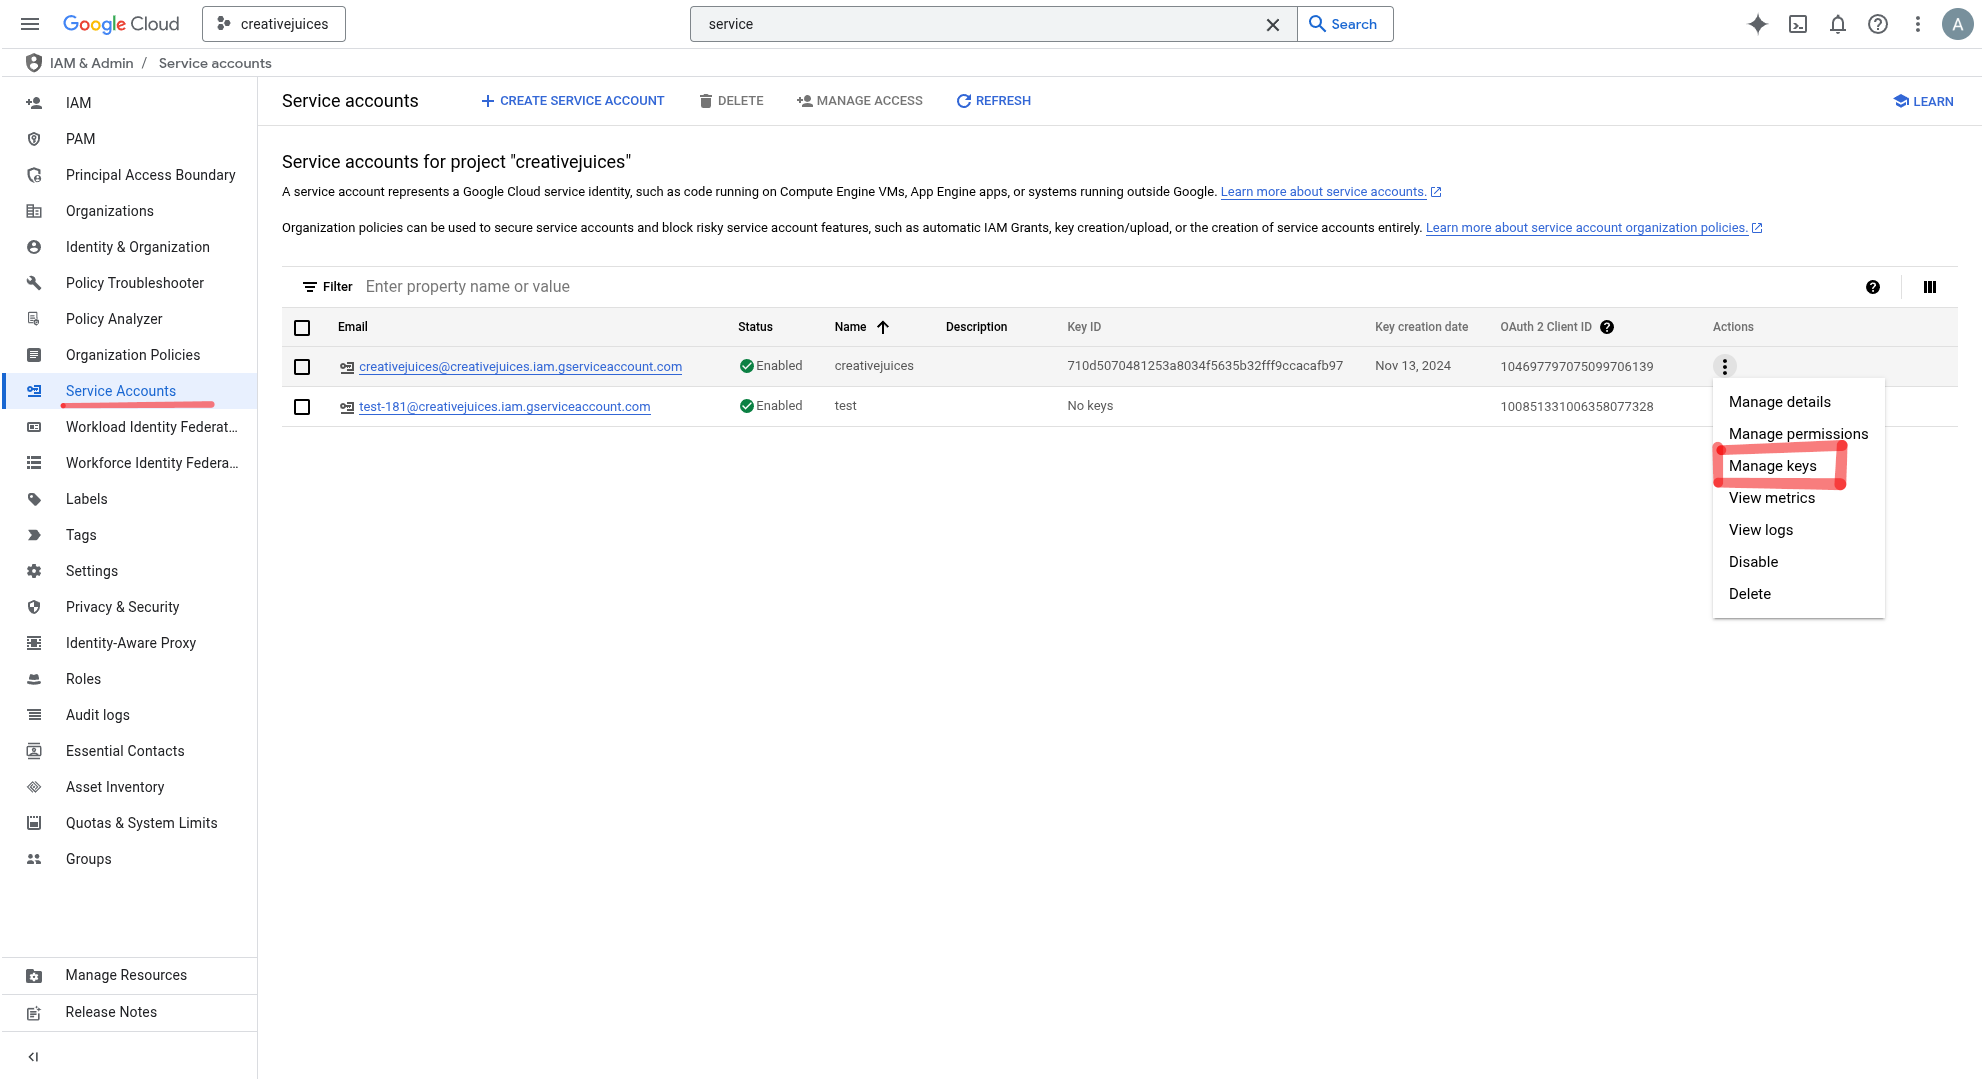Click the OAuth 2 Client ID help icon

[1607, 327]
